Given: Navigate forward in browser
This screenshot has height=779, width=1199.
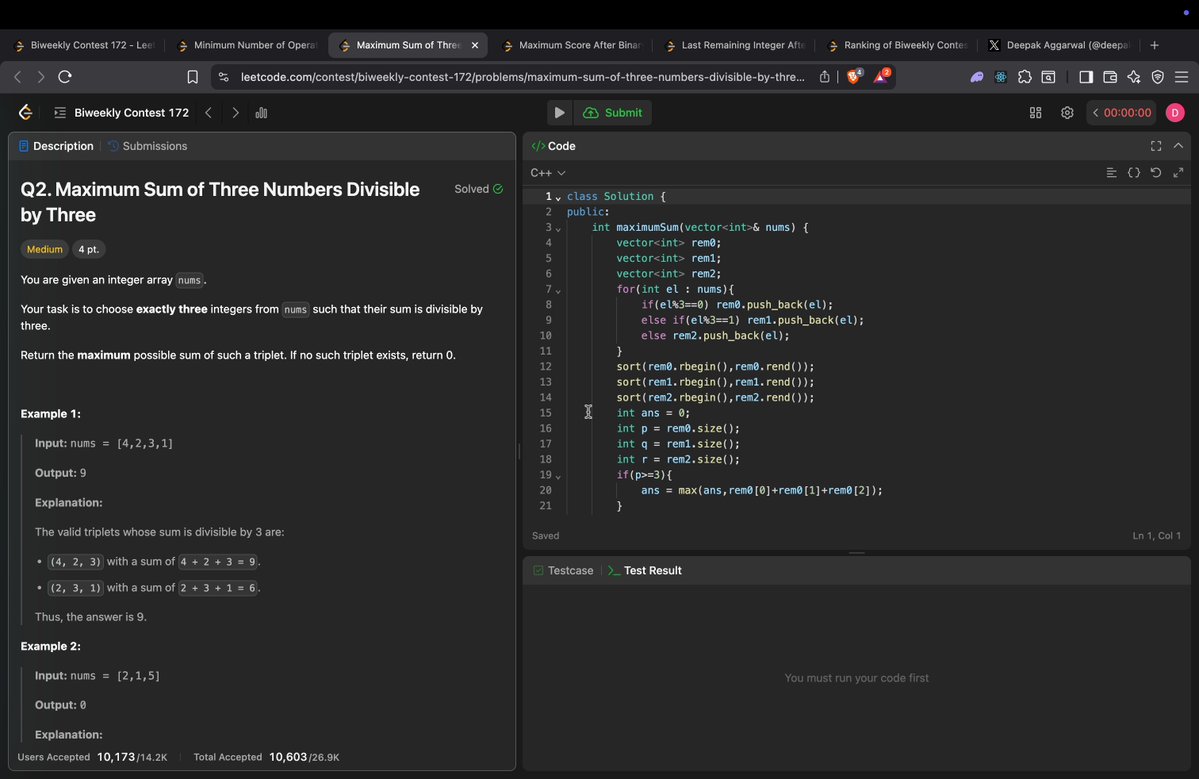Looking at the screenshot, I should tap(41, 76).
